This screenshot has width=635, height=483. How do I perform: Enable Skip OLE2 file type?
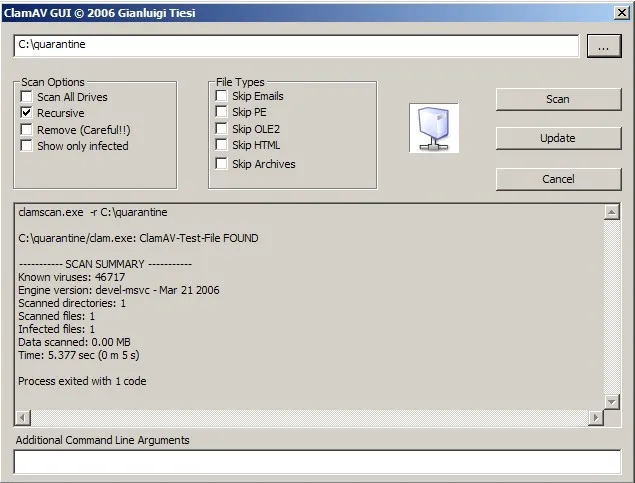[x=221, y=129]
